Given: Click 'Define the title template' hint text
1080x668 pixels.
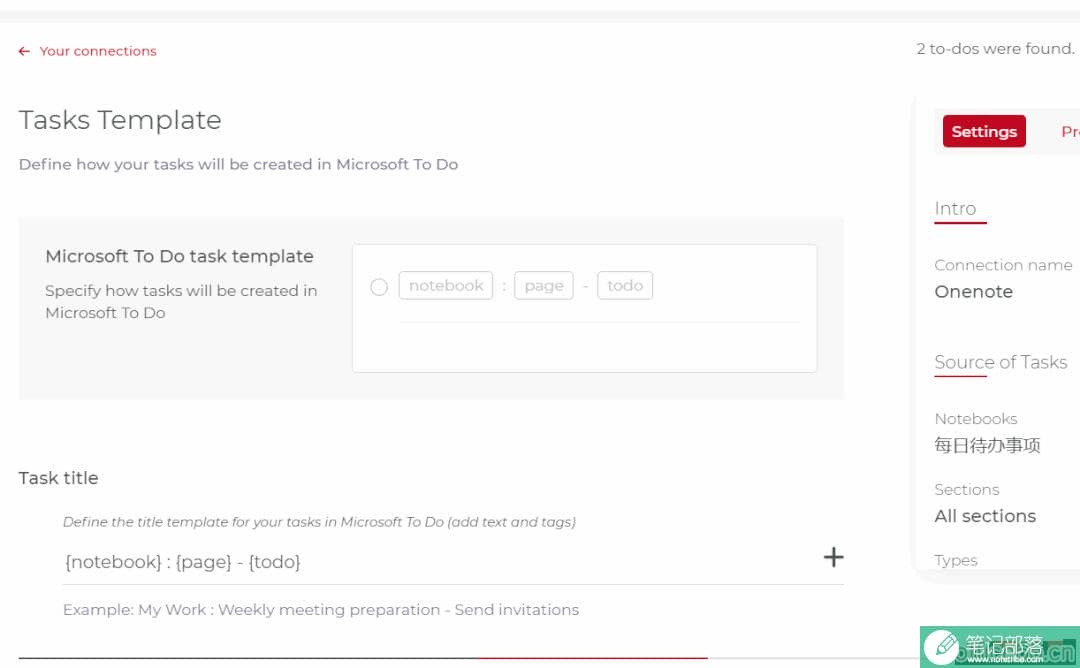Looking at the screenshot, I should 320,522.
